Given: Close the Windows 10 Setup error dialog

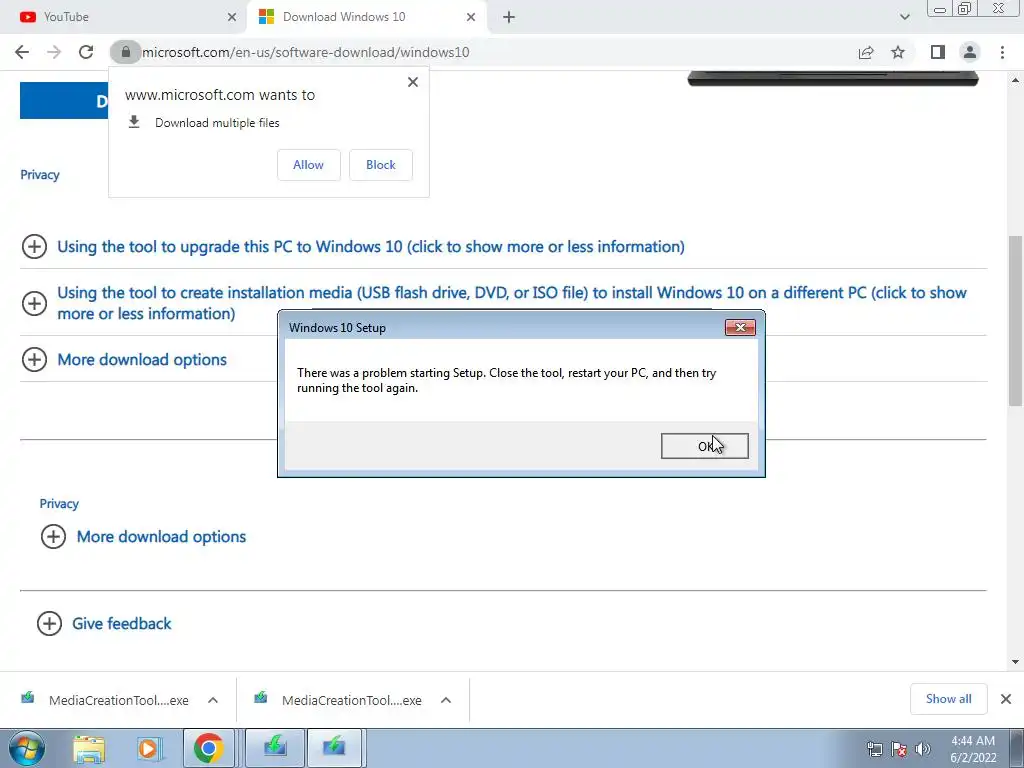Looking at the screenshot, I should pos(740,327).
